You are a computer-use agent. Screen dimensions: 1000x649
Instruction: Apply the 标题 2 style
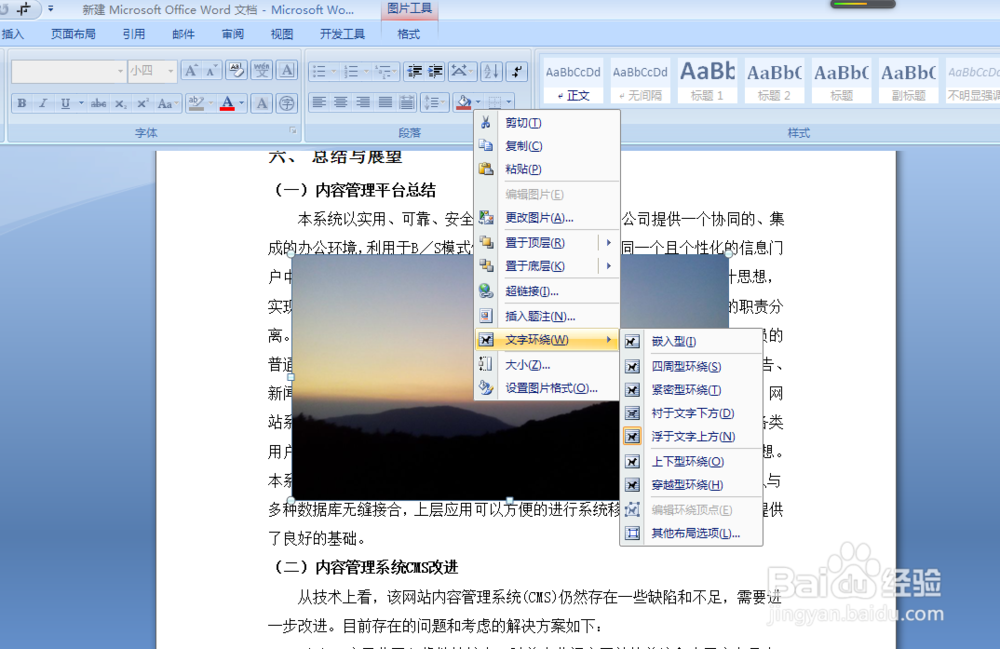click(774, 80)
